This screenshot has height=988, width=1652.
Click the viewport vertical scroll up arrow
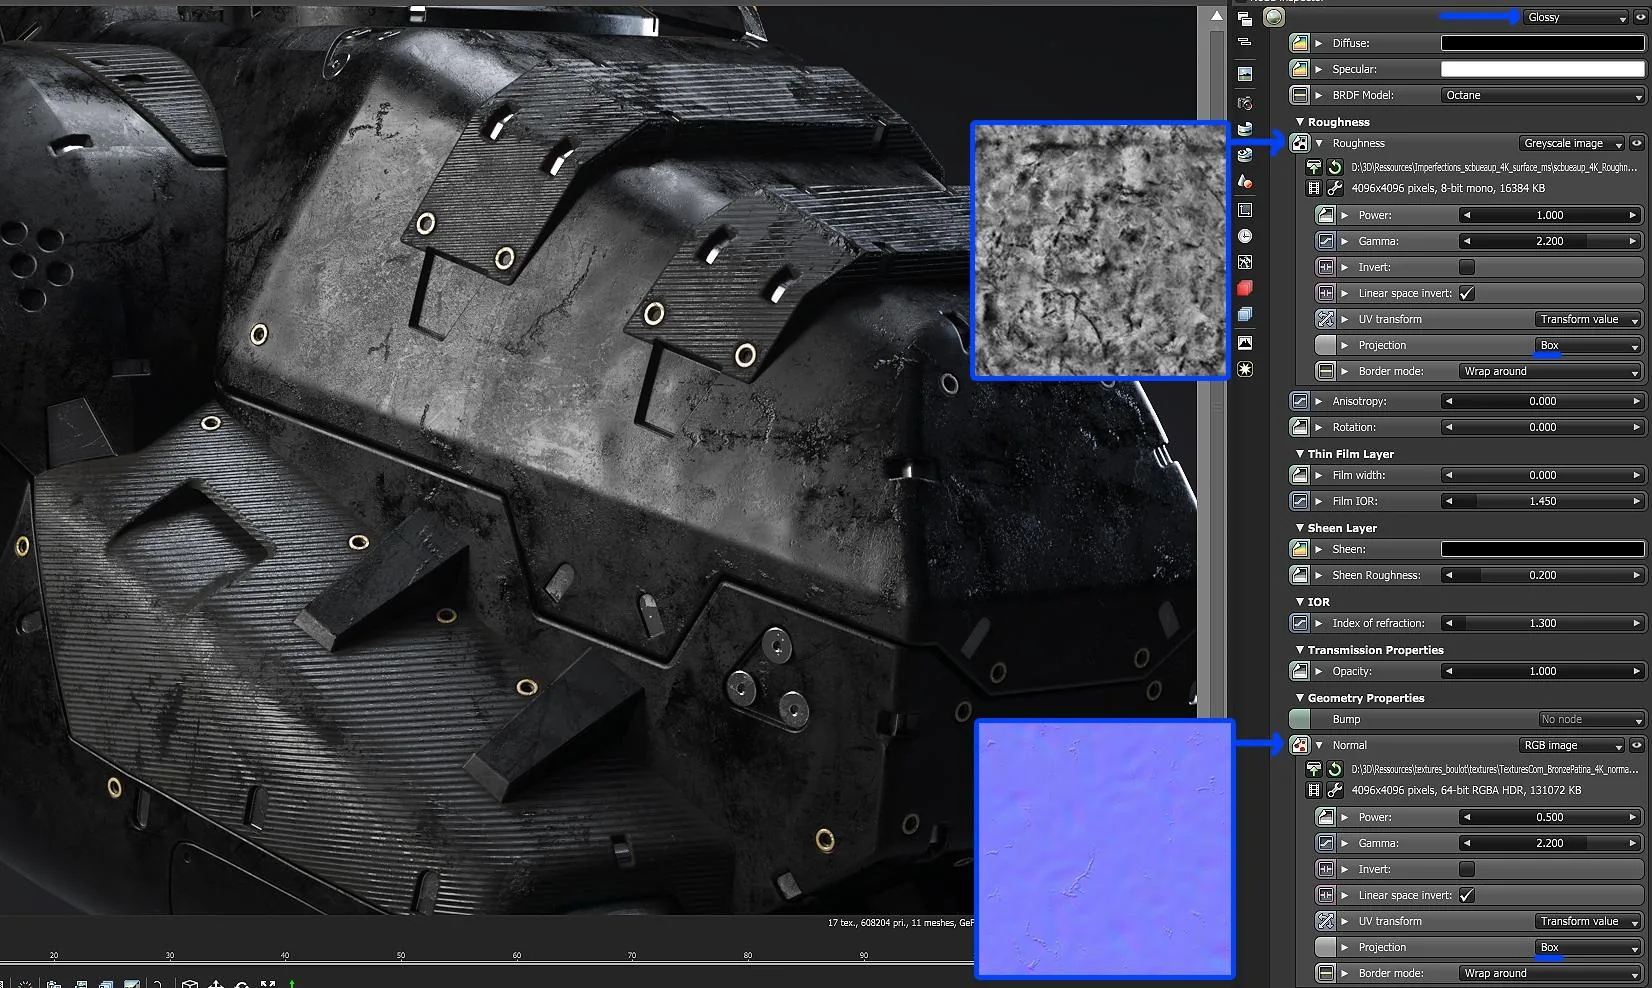tap(1216, 15)
